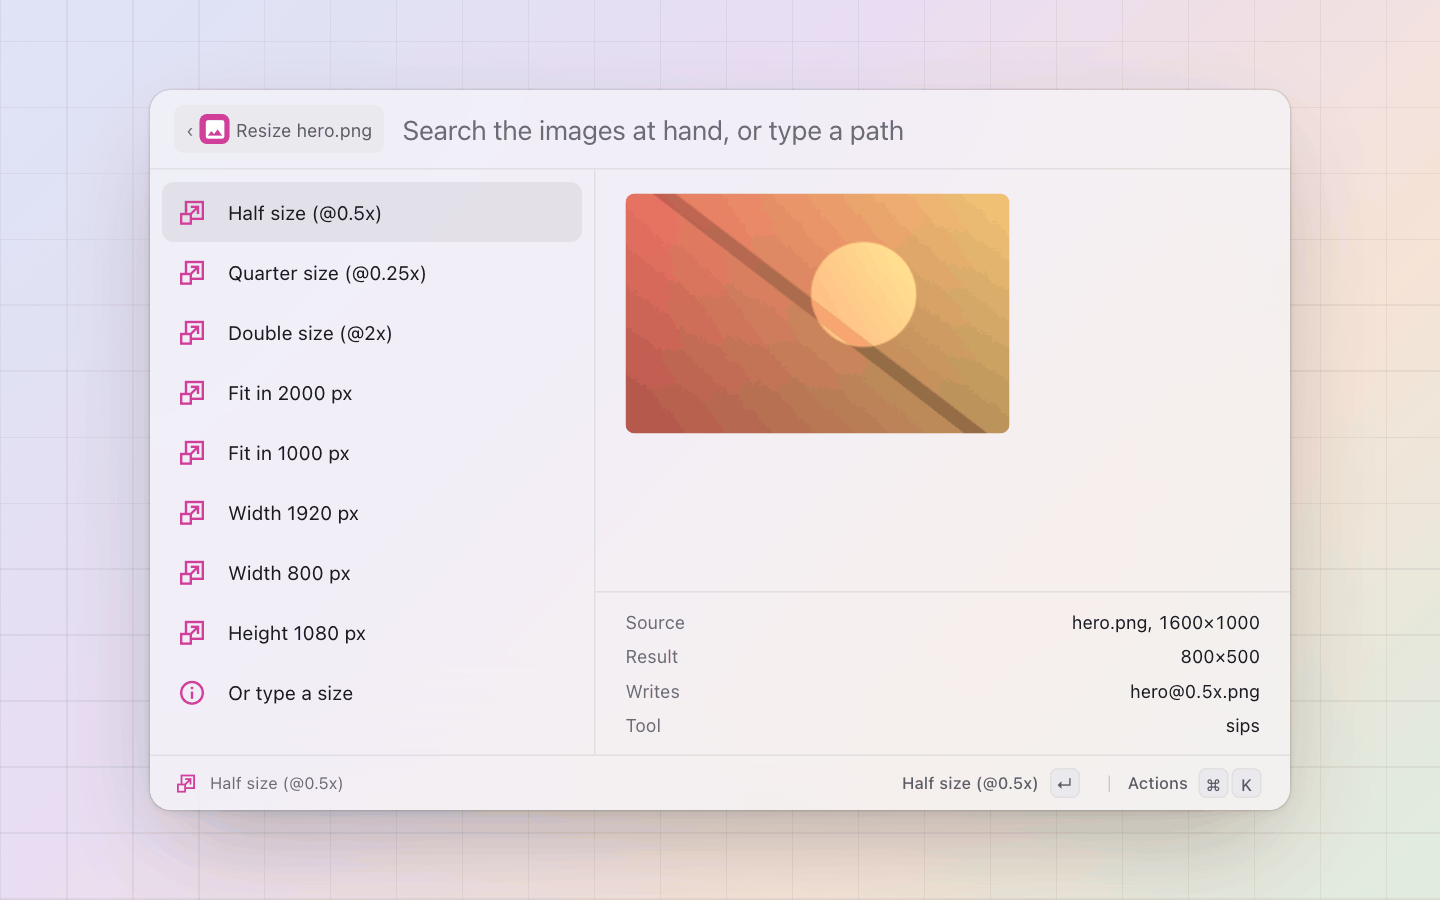
Task: Click Half size (@0.5x) text in status bar
Action: tap(276, 784)
